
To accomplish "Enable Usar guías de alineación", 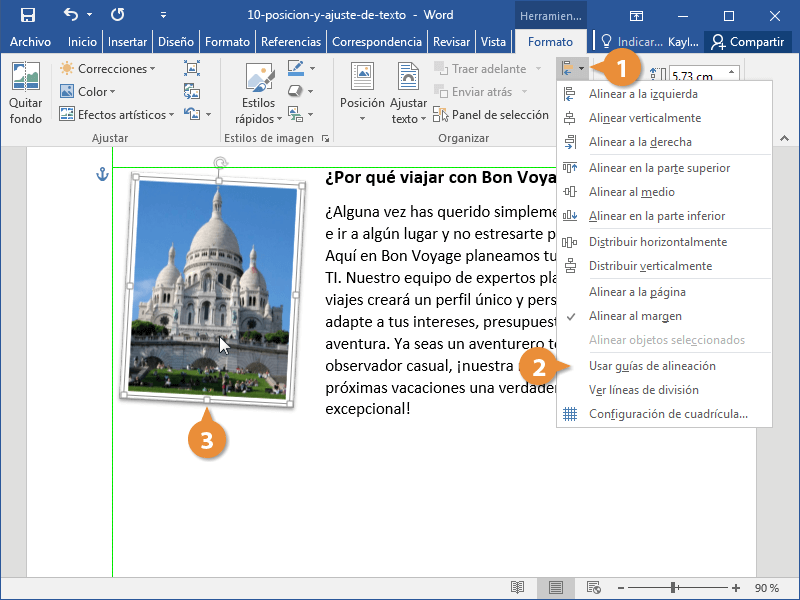I will pos(652,366).
